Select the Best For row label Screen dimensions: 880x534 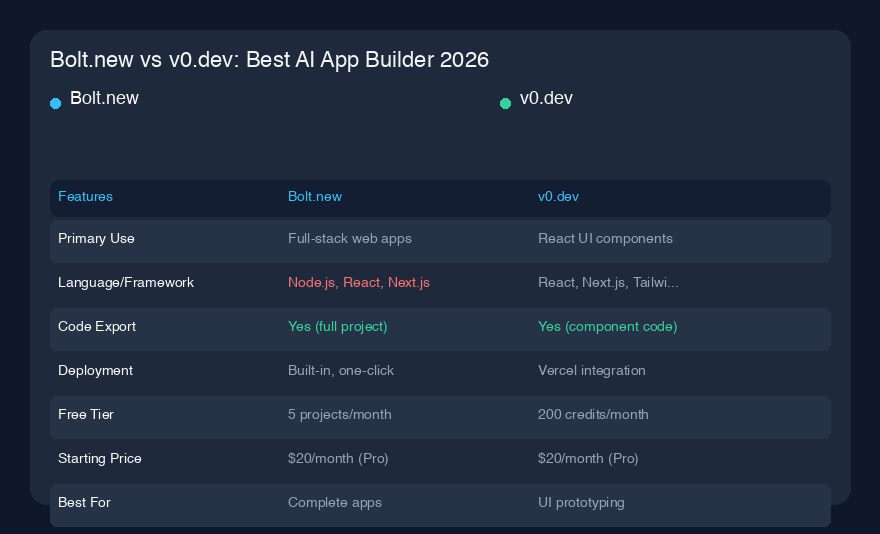(84, 503)
